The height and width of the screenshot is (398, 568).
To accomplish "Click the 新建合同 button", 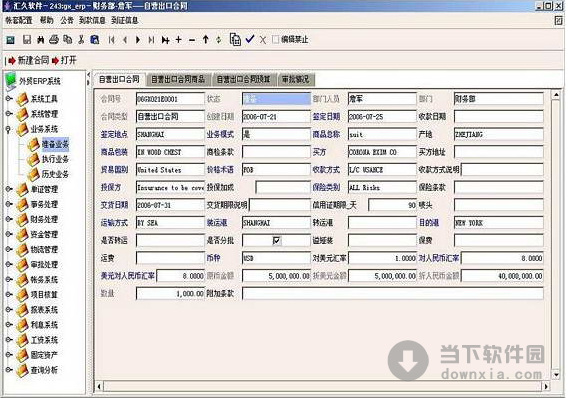I will point(29,60).
